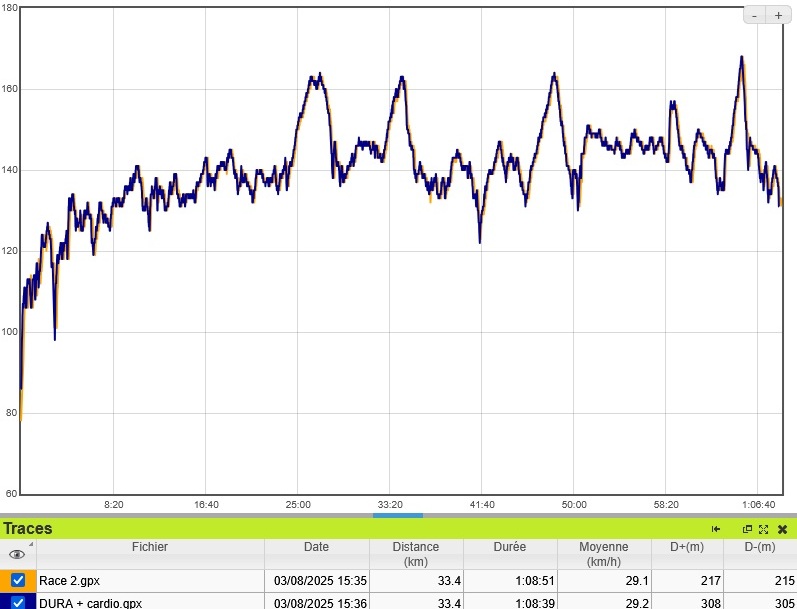Select the Race 2.gpx file name cell

point(69,580)
